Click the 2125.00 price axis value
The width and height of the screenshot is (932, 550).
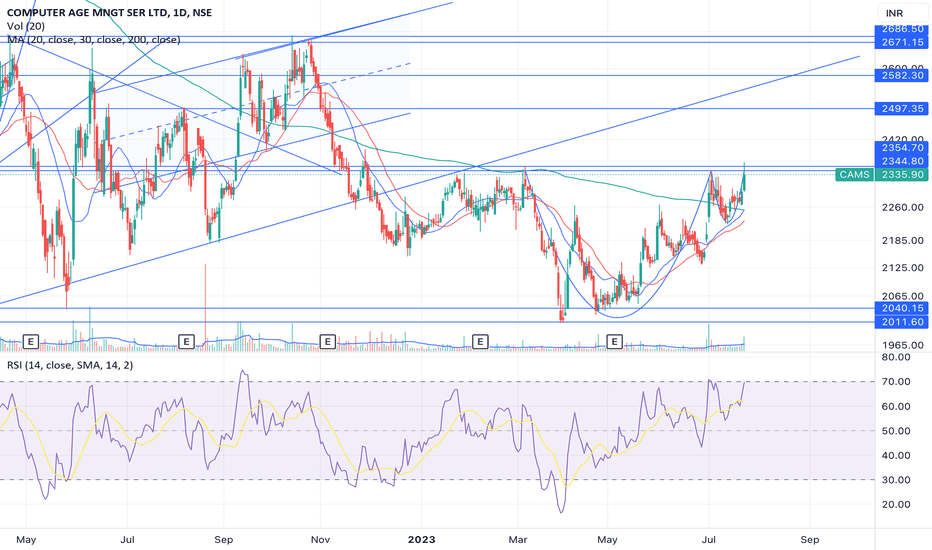point(902,268)
